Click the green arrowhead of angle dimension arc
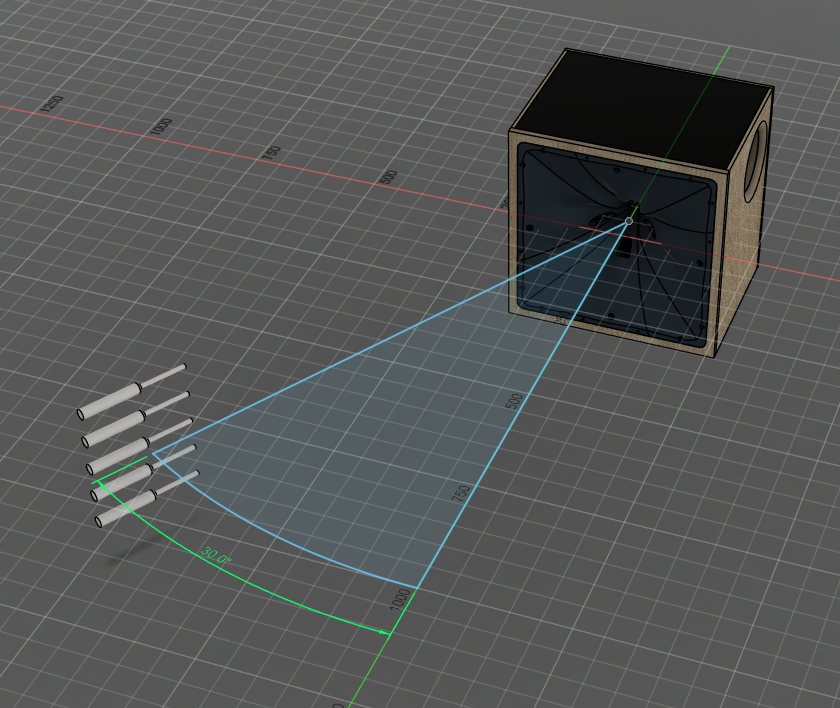Viewport: 840px width, 708px height. (384, 632)
